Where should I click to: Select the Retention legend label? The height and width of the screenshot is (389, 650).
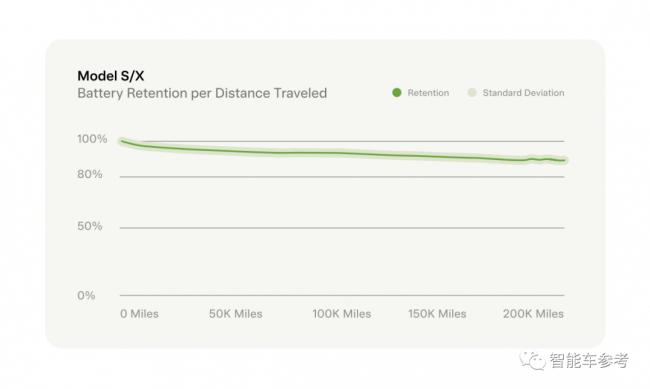[428, 93]
